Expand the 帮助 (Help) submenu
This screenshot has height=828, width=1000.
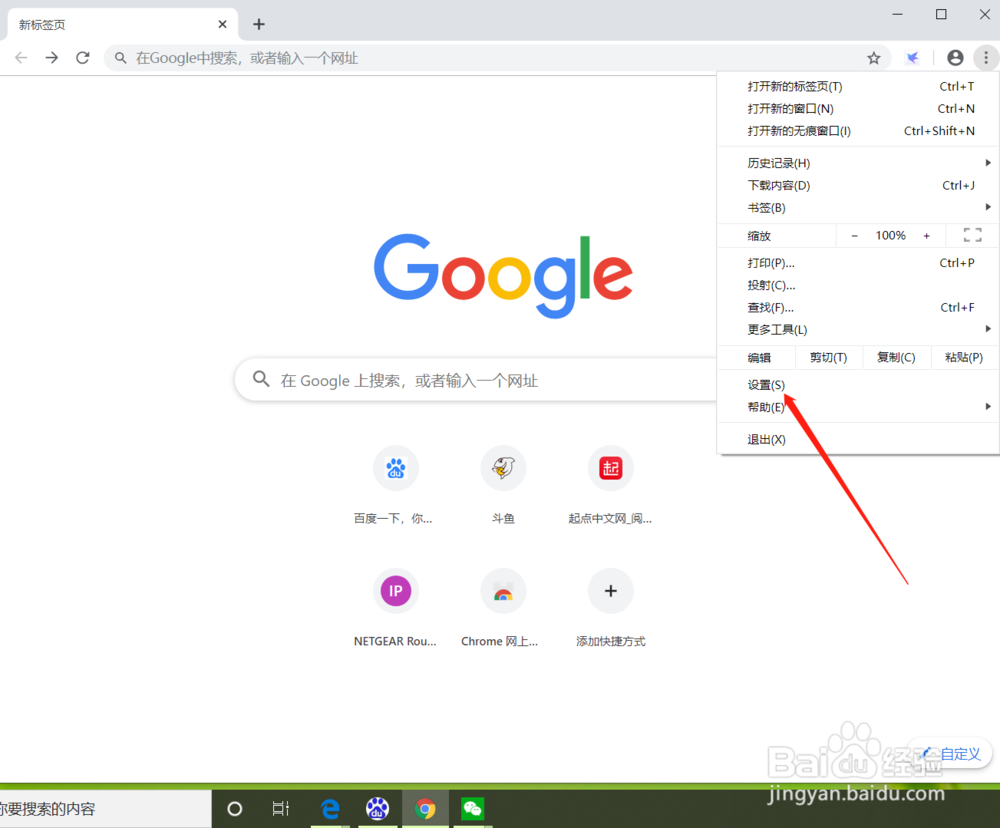pyautogui.click(x=764, y=407)
